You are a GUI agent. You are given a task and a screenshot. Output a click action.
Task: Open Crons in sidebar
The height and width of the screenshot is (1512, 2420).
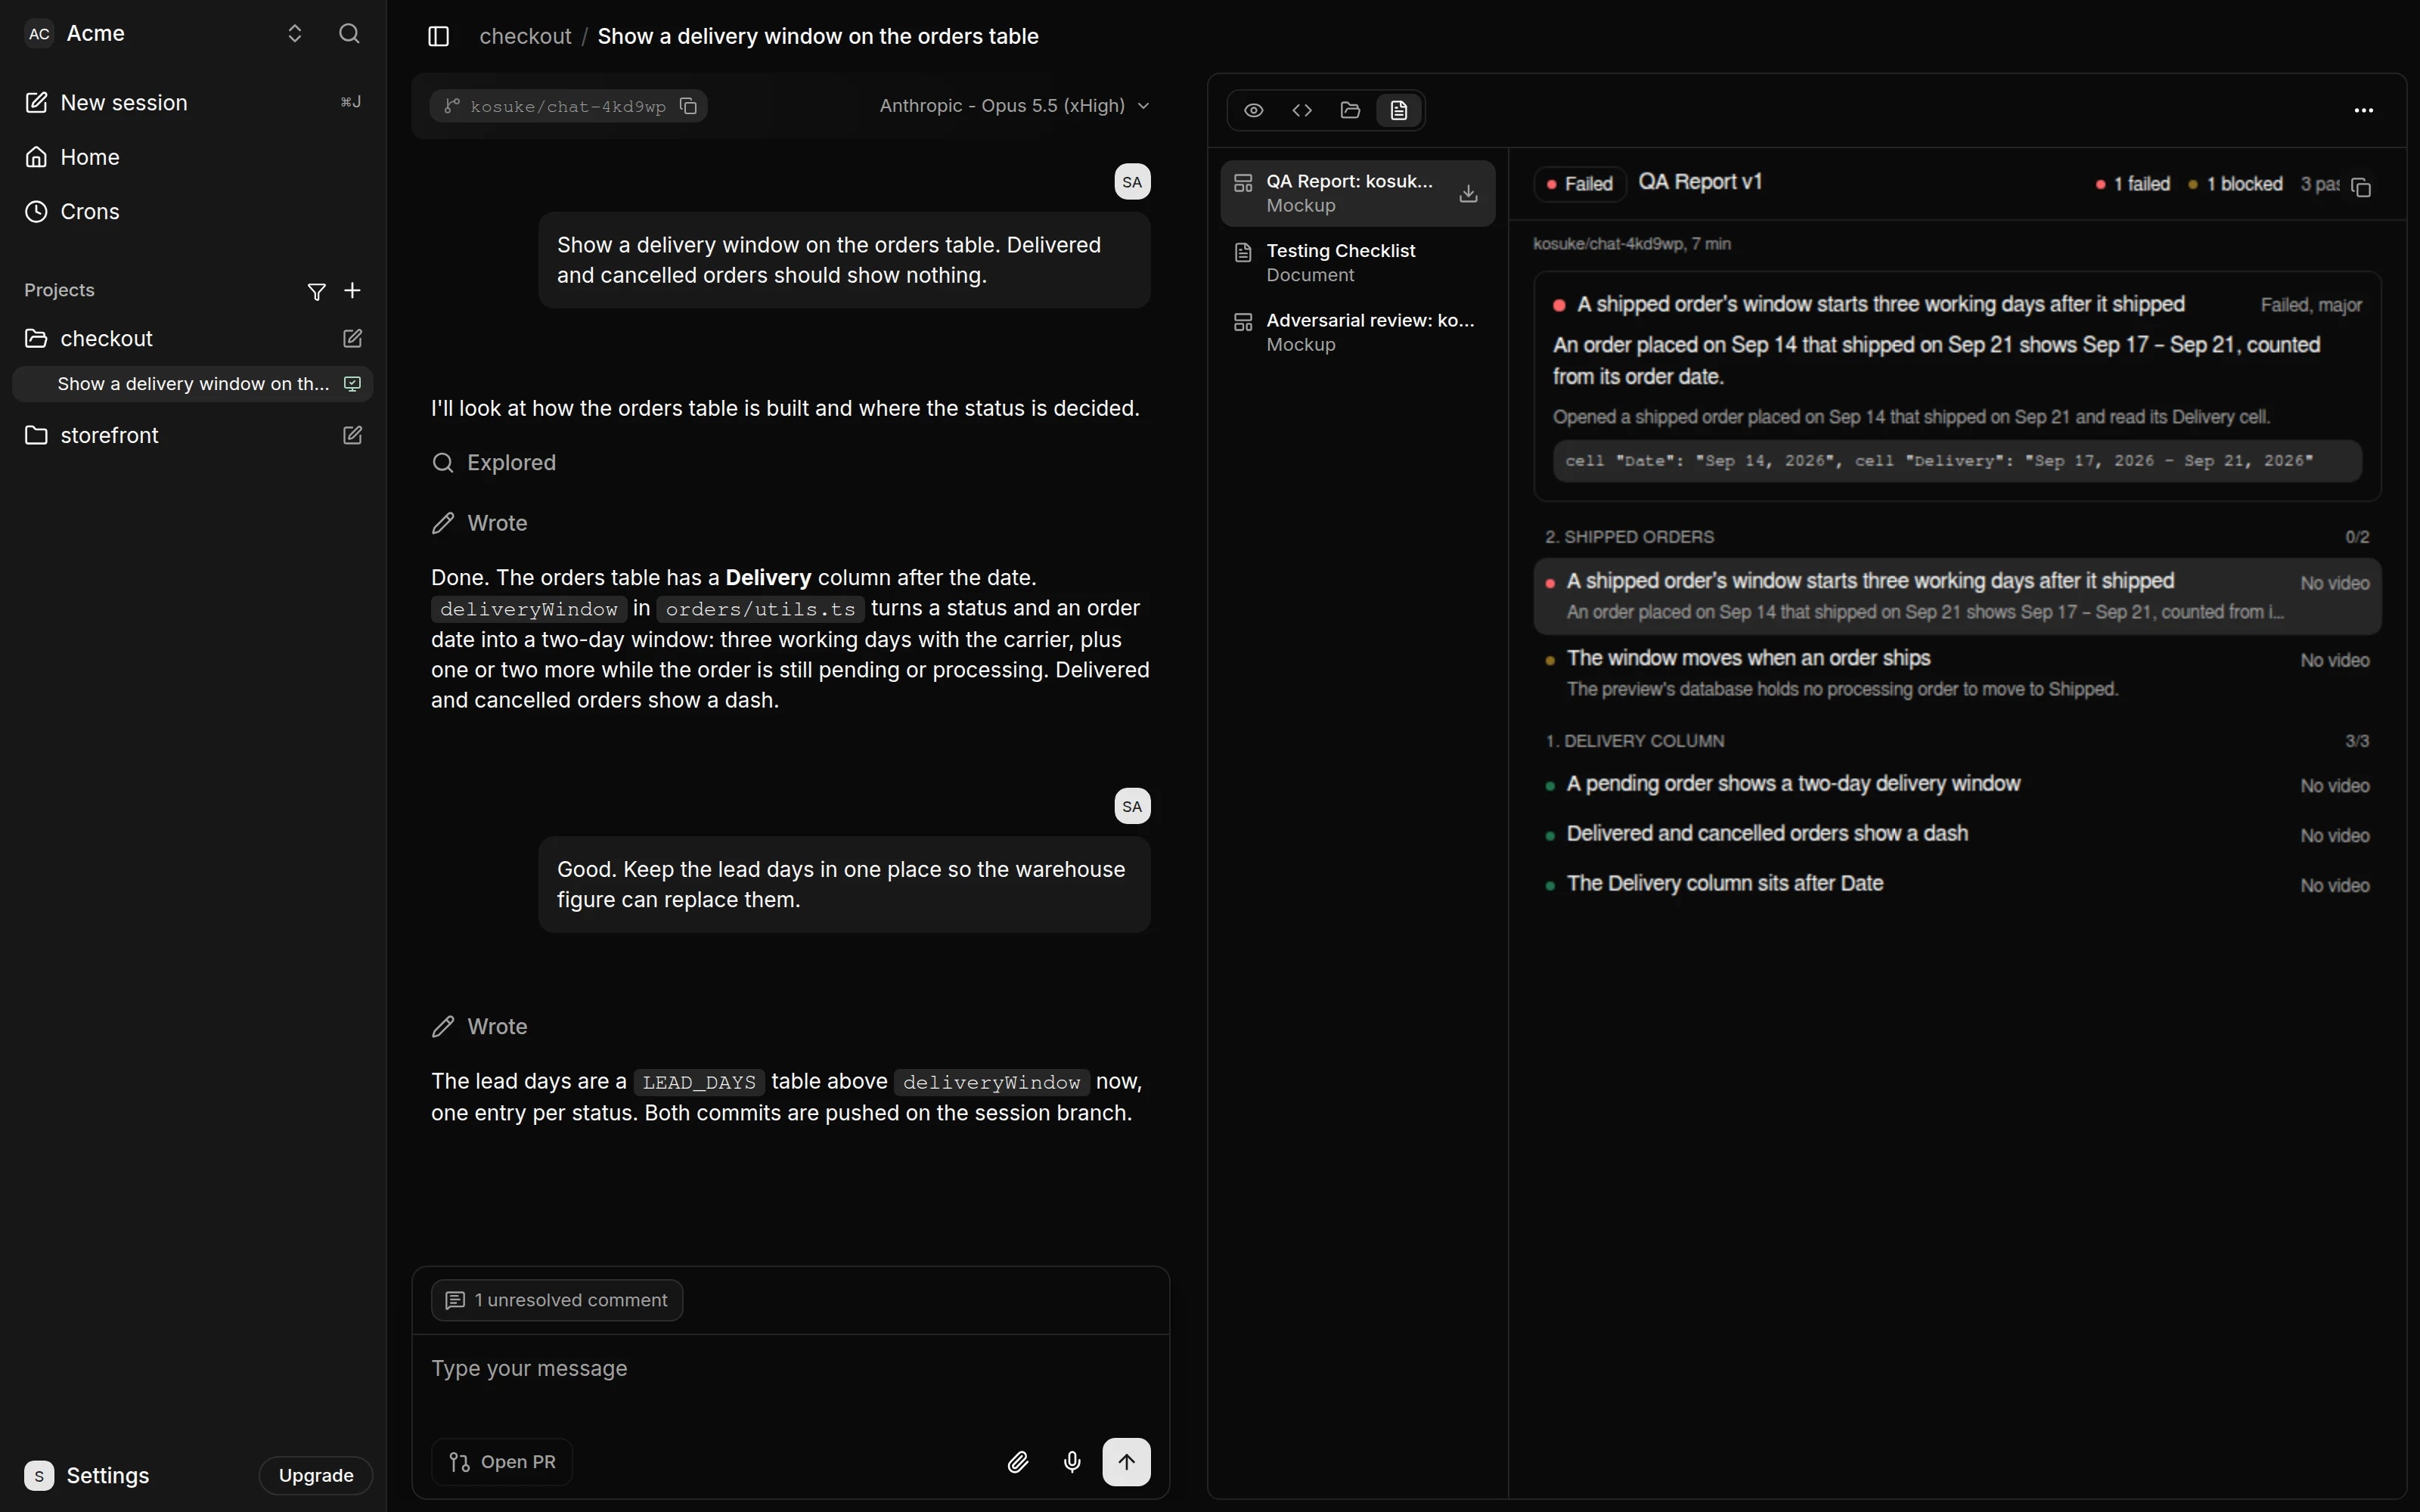pyautogui.click(x=193, y=212)
